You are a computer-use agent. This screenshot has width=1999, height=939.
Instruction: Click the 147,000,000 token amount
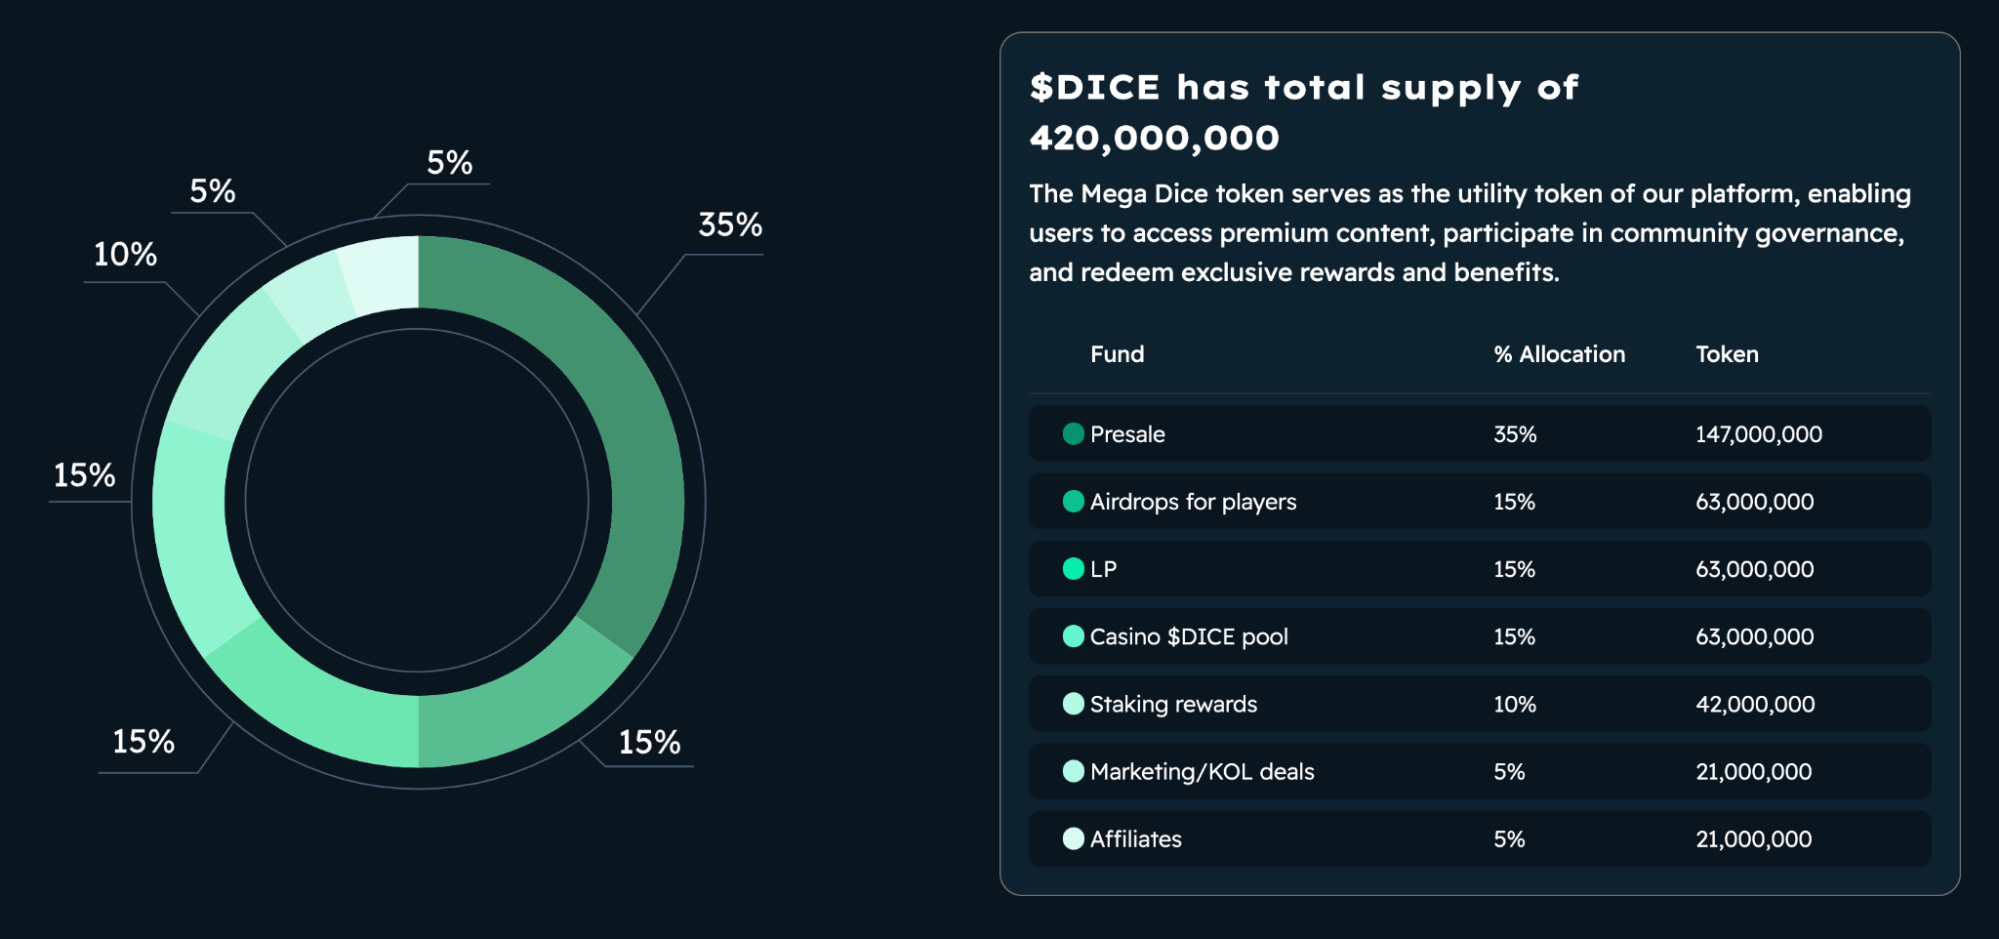click(1758, 435)
